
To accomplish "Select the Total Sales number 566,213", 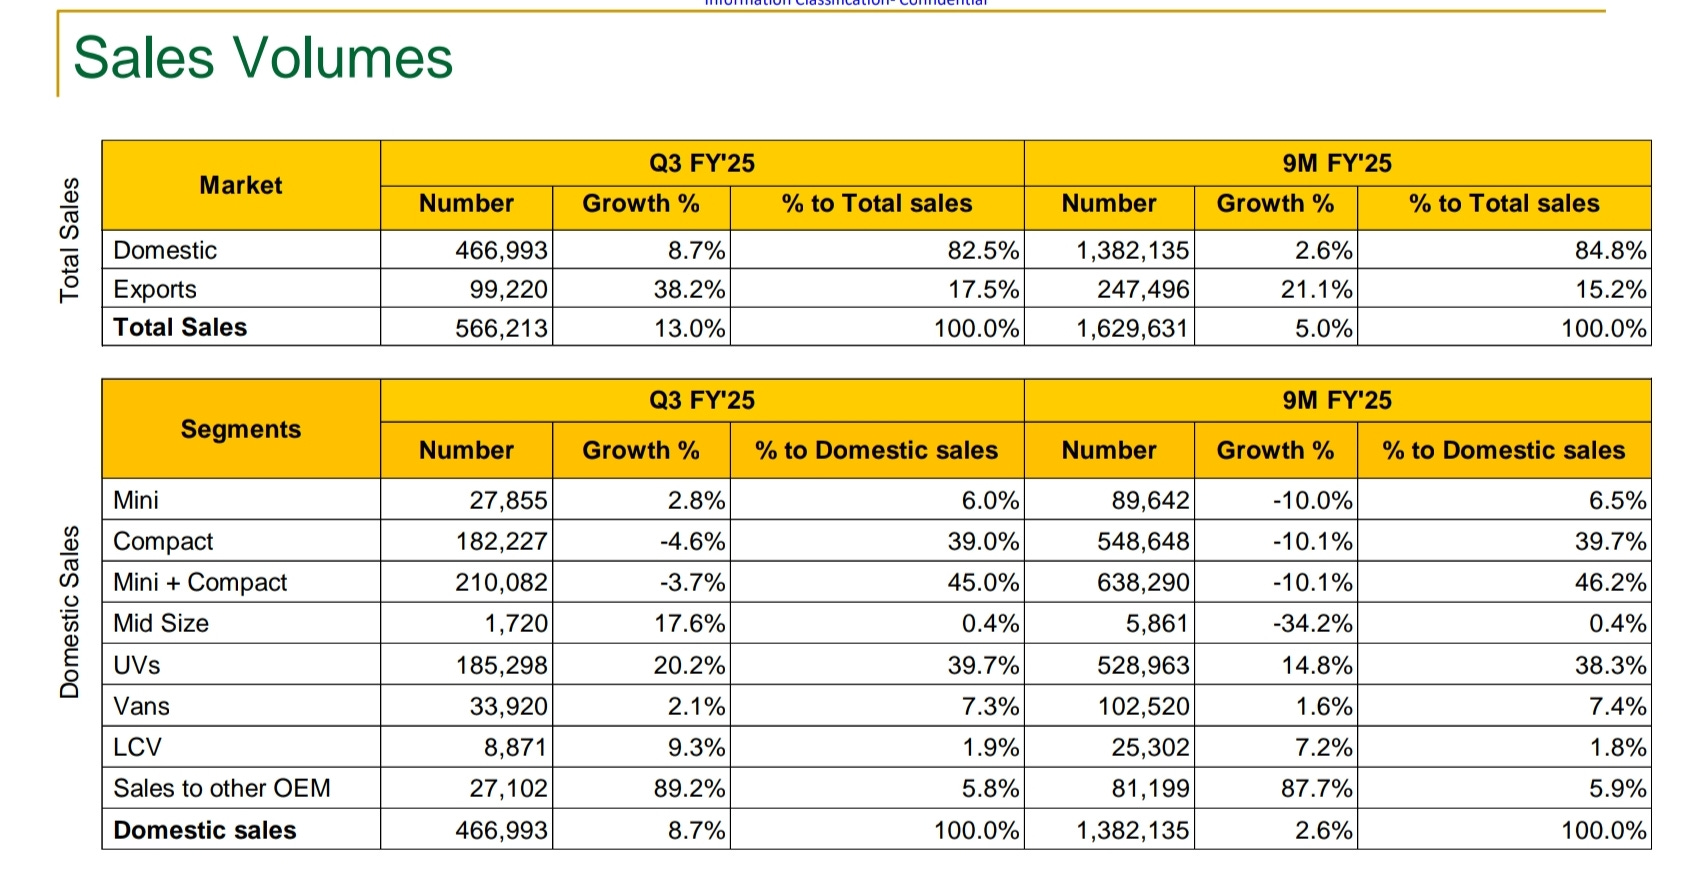I will [502, 328].
